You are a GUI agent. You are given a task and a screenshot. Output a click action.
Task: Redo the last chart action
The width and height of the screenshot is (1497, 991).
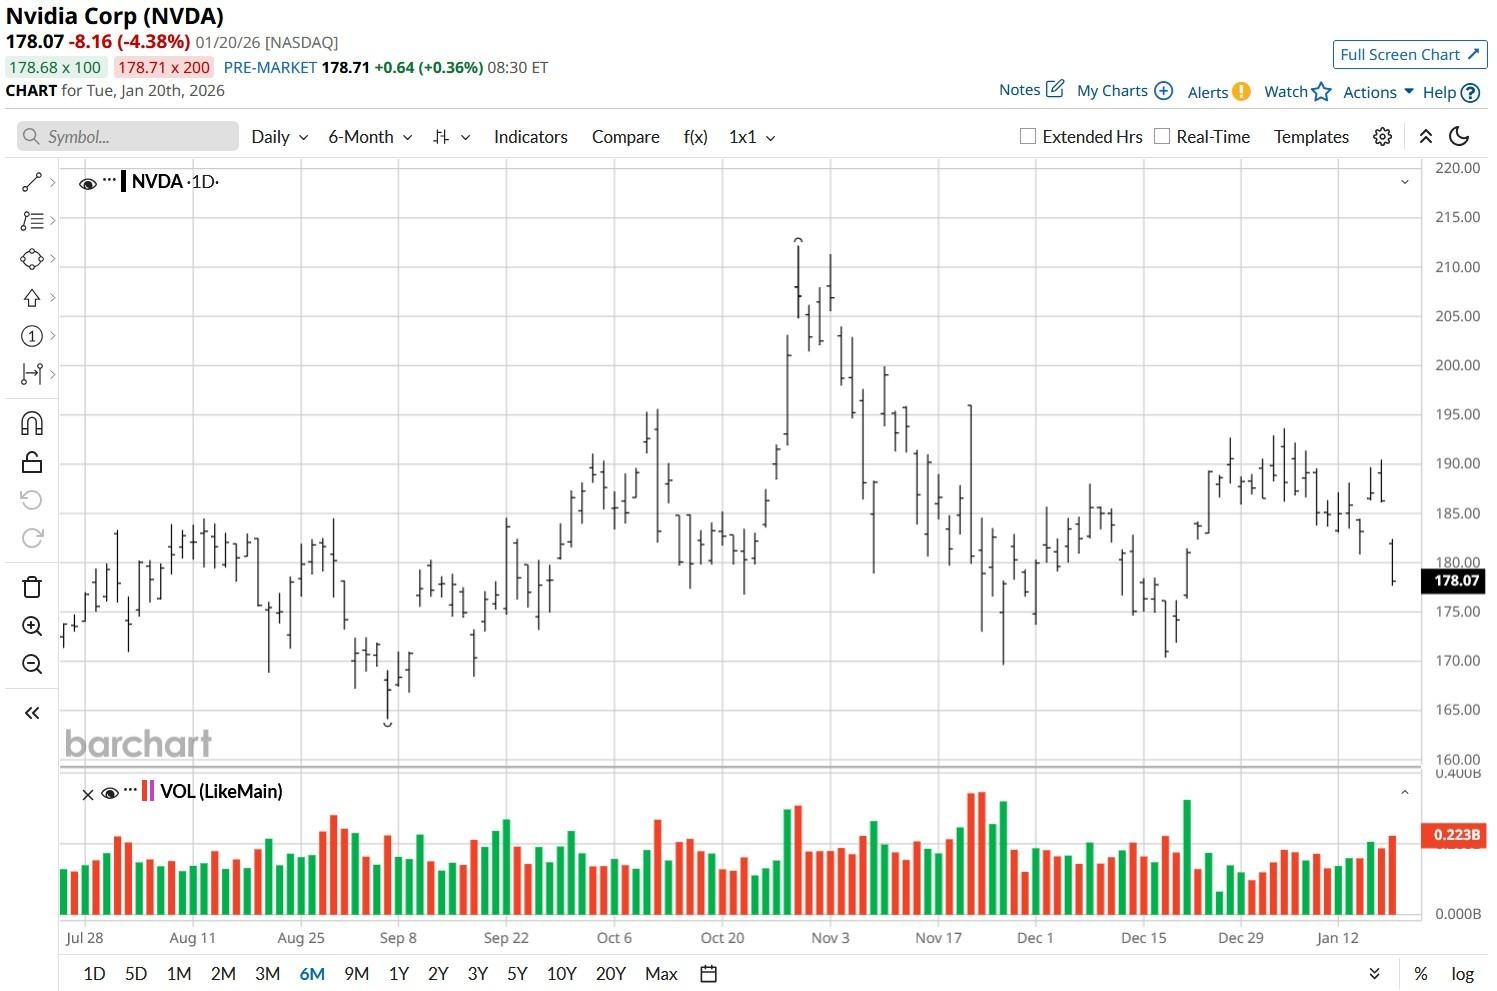click(31, 538)
